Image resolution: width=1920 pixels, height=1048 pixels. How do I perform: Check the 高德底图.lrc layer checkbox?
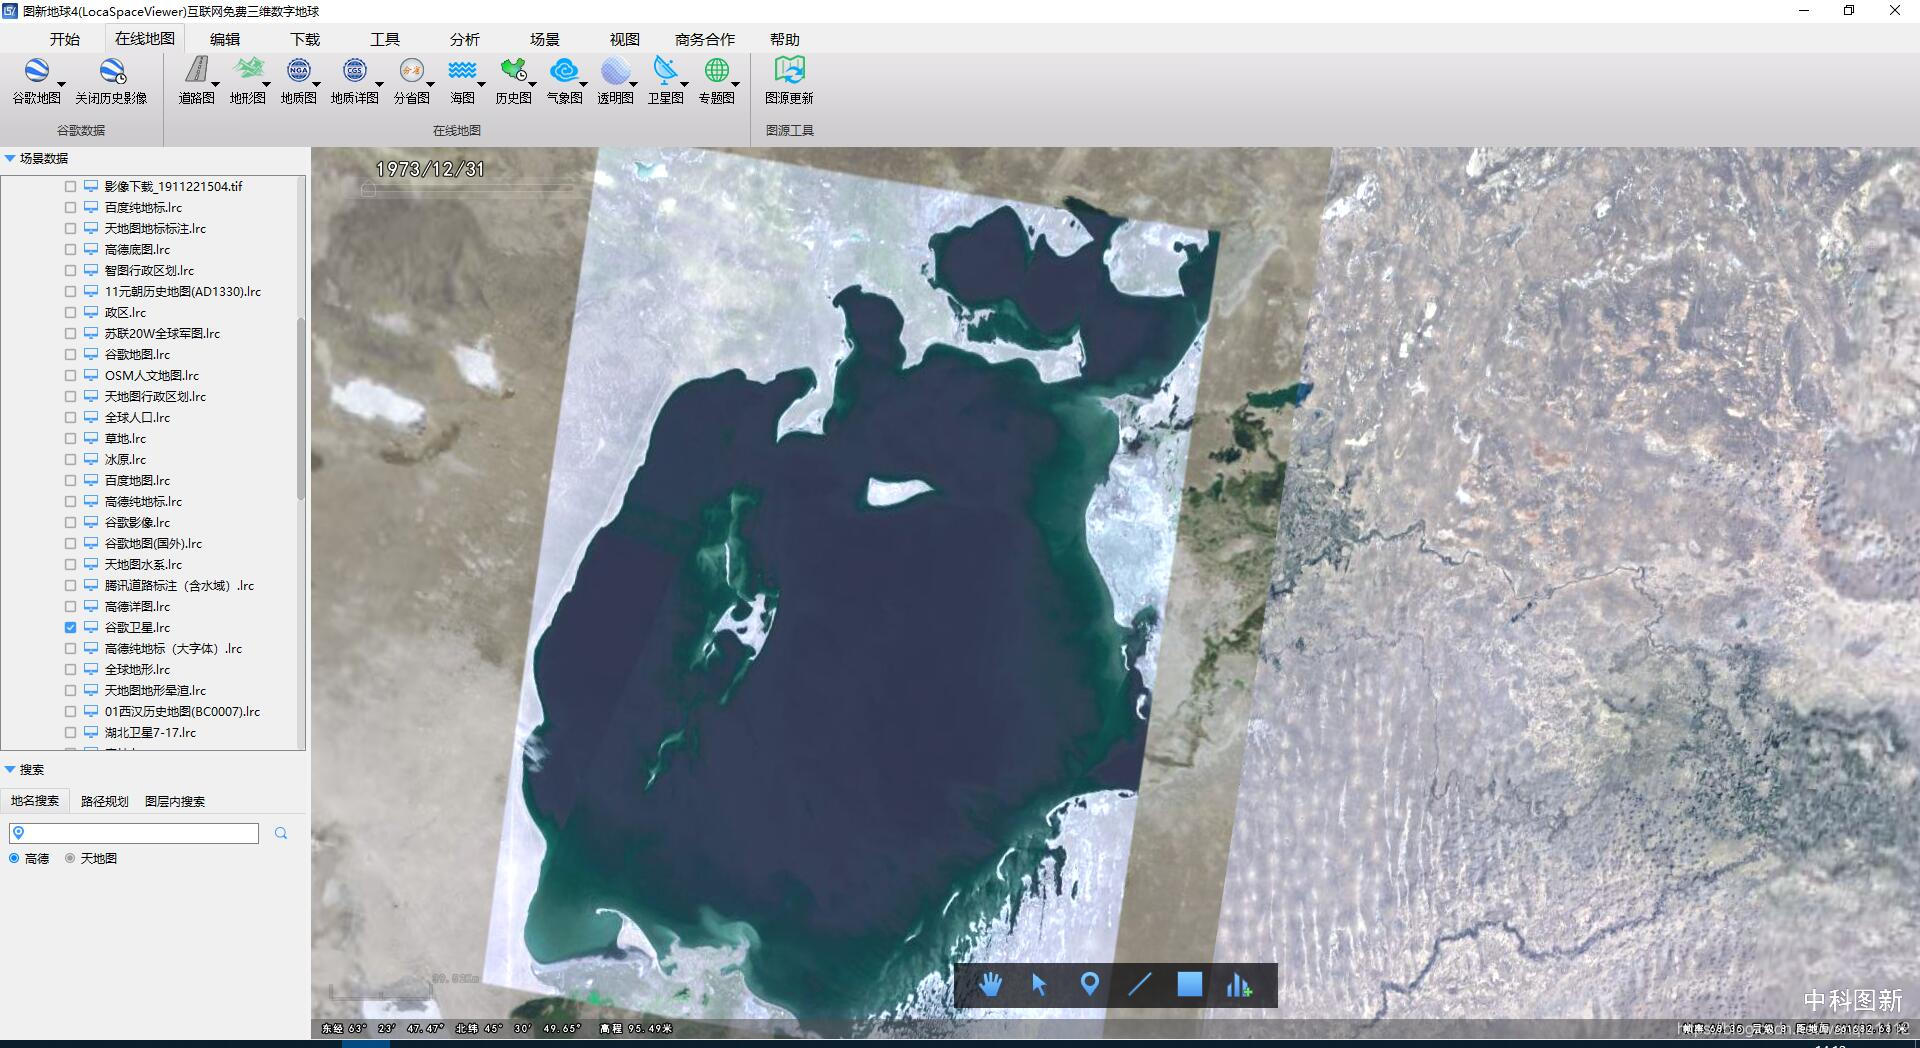tap(70, 249)
